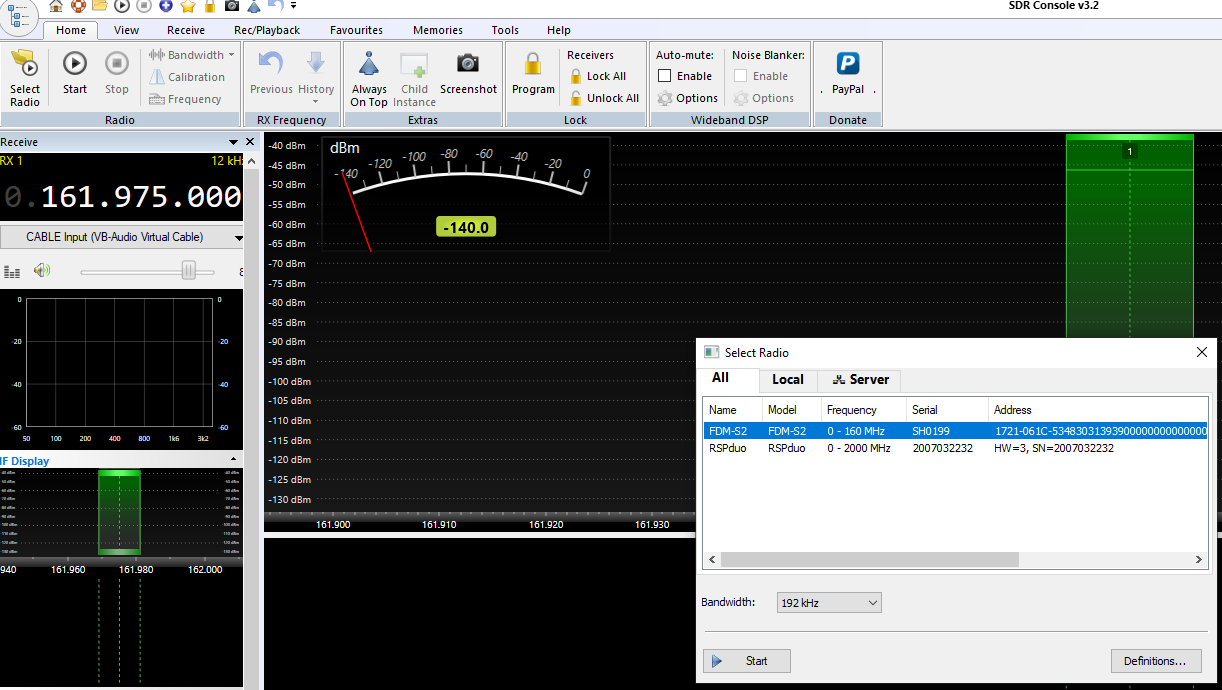Screen dimensions: 1222x690
Task: Click Start in the Select Radio dialog
Action: pyautogui.click(x=747, y=661)
